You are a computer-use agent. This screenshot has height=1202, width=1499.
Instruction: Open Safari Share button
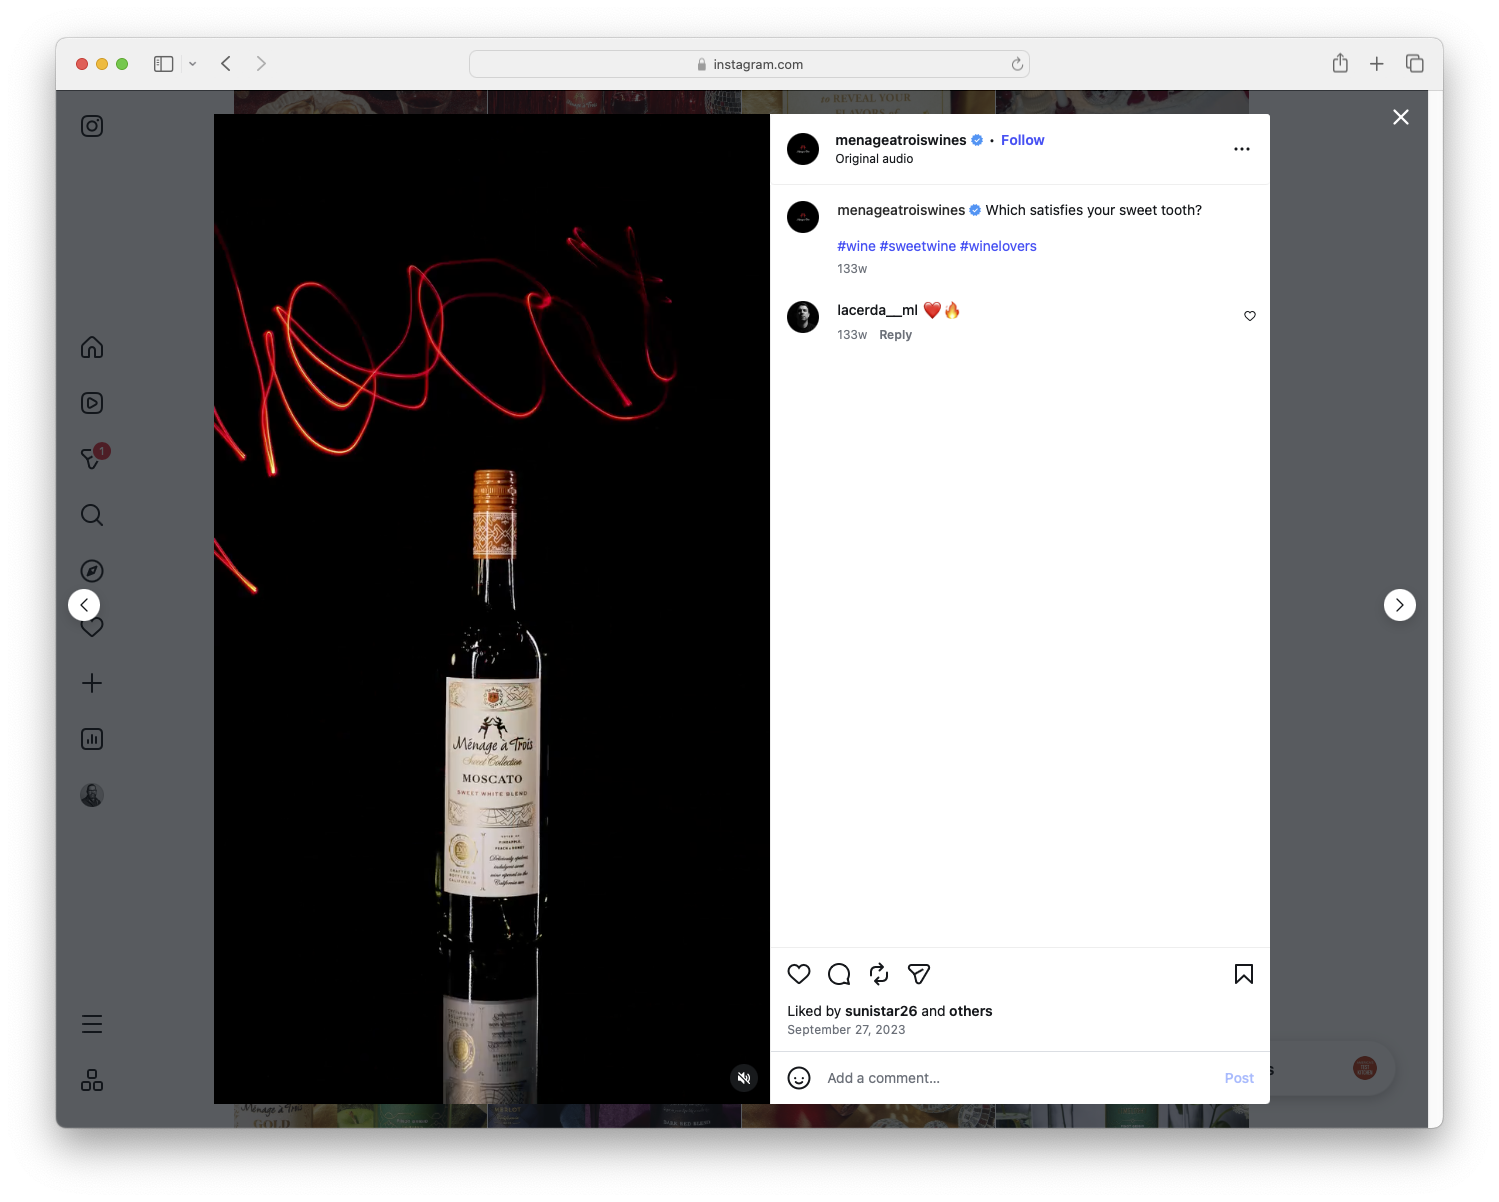tap(1340, 63)
